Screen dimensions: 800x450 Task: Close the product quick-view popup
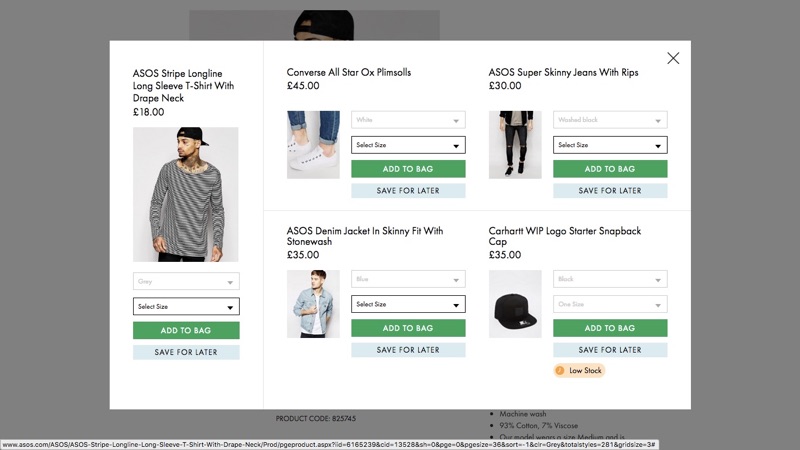673,58
